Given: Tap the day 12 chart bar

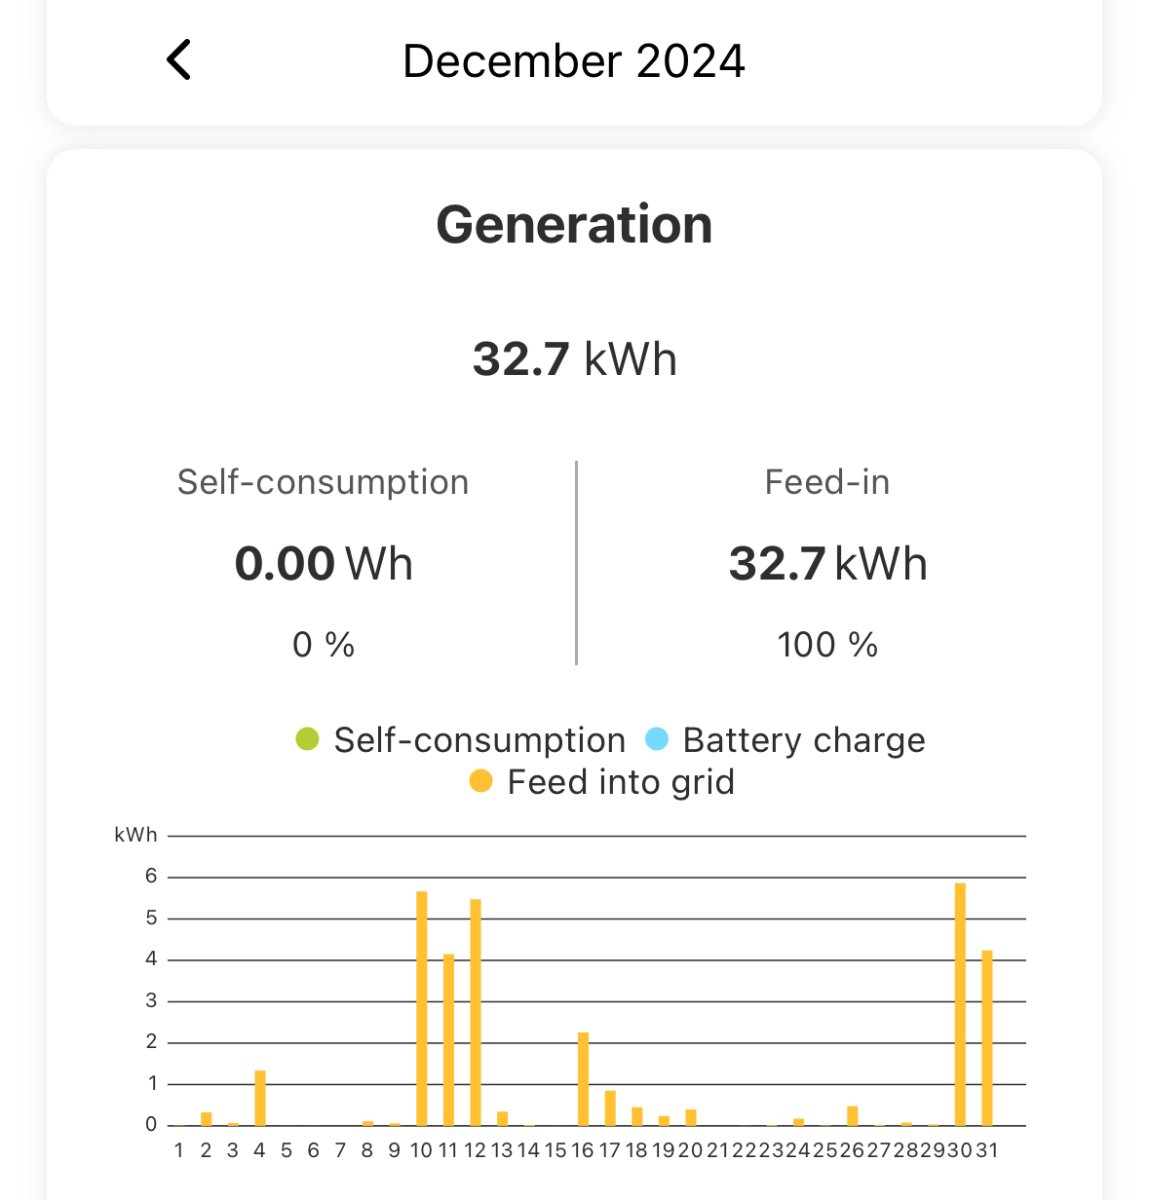Looking at the screenshot, I should click(x=476, y=1012).
